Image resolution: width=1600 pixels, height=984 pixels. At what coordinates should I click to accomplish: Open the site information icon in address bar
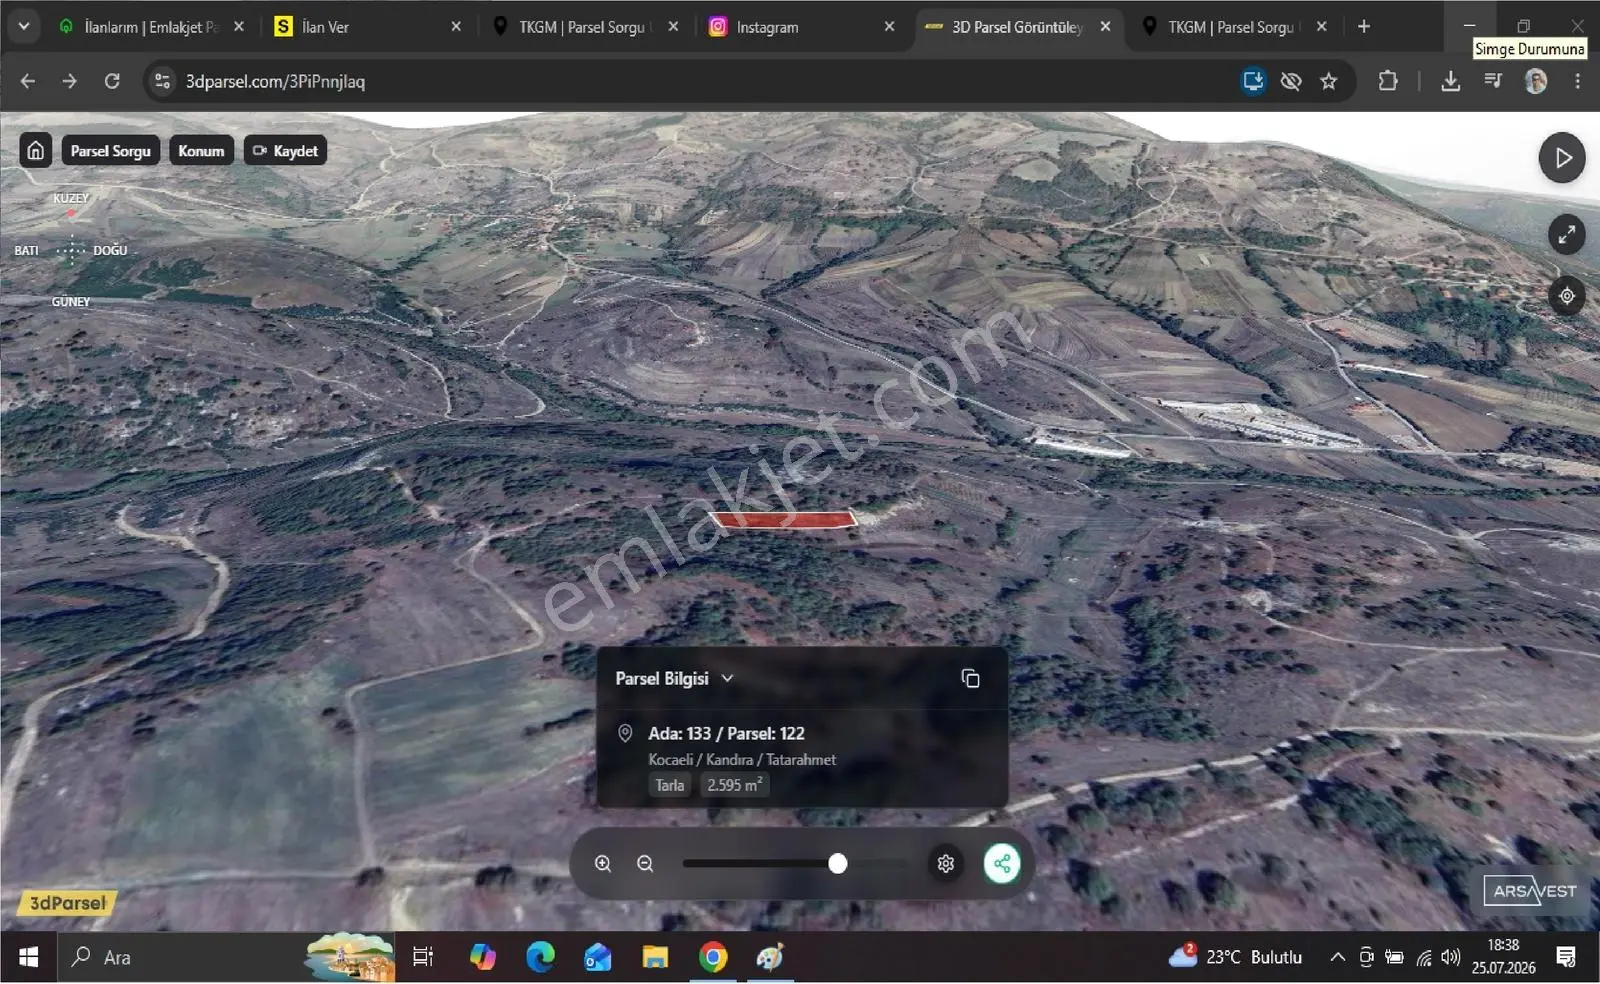pos(162,81)
